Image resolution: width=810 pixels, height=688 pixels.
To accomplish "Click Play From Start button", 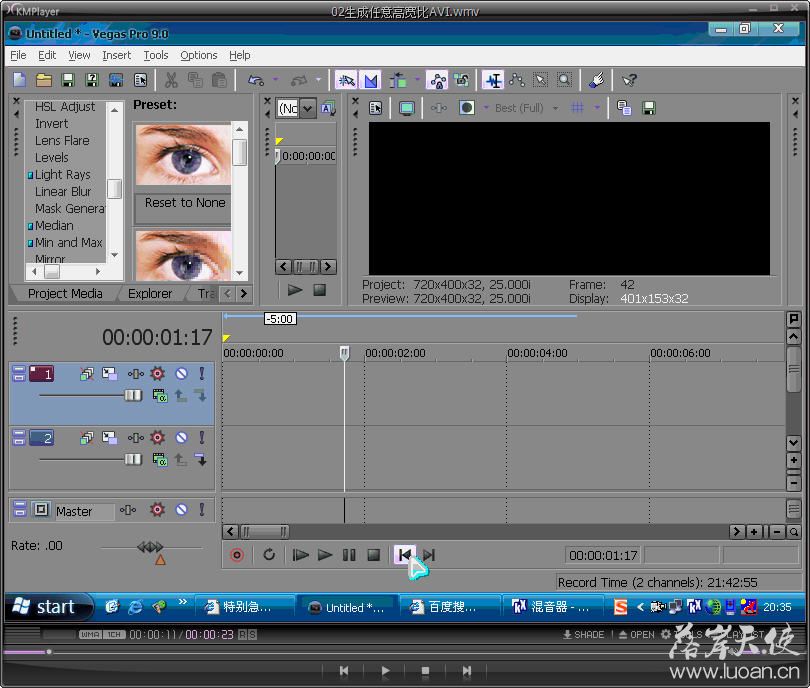I will [300, 555].
